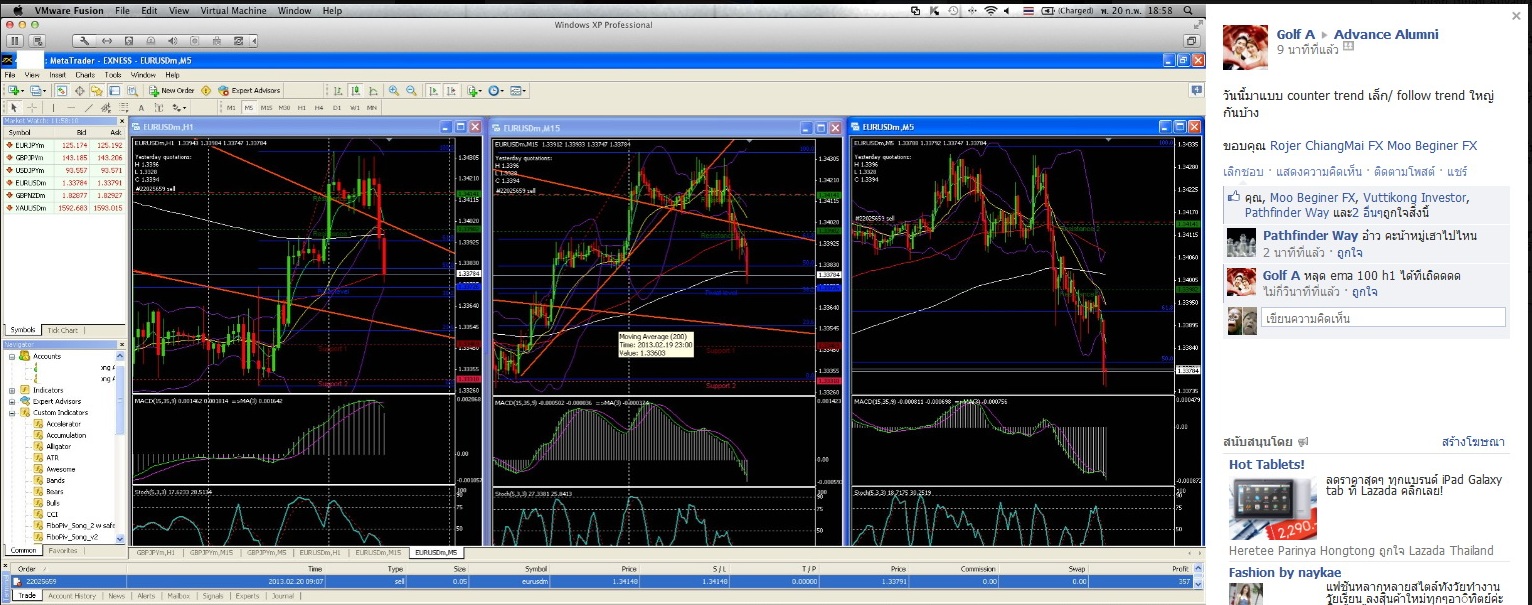The width and height of the screenshot is (1532, 605).
Task: Pause the virtual machine in VMware toolbar
Action: coord(15,41)
